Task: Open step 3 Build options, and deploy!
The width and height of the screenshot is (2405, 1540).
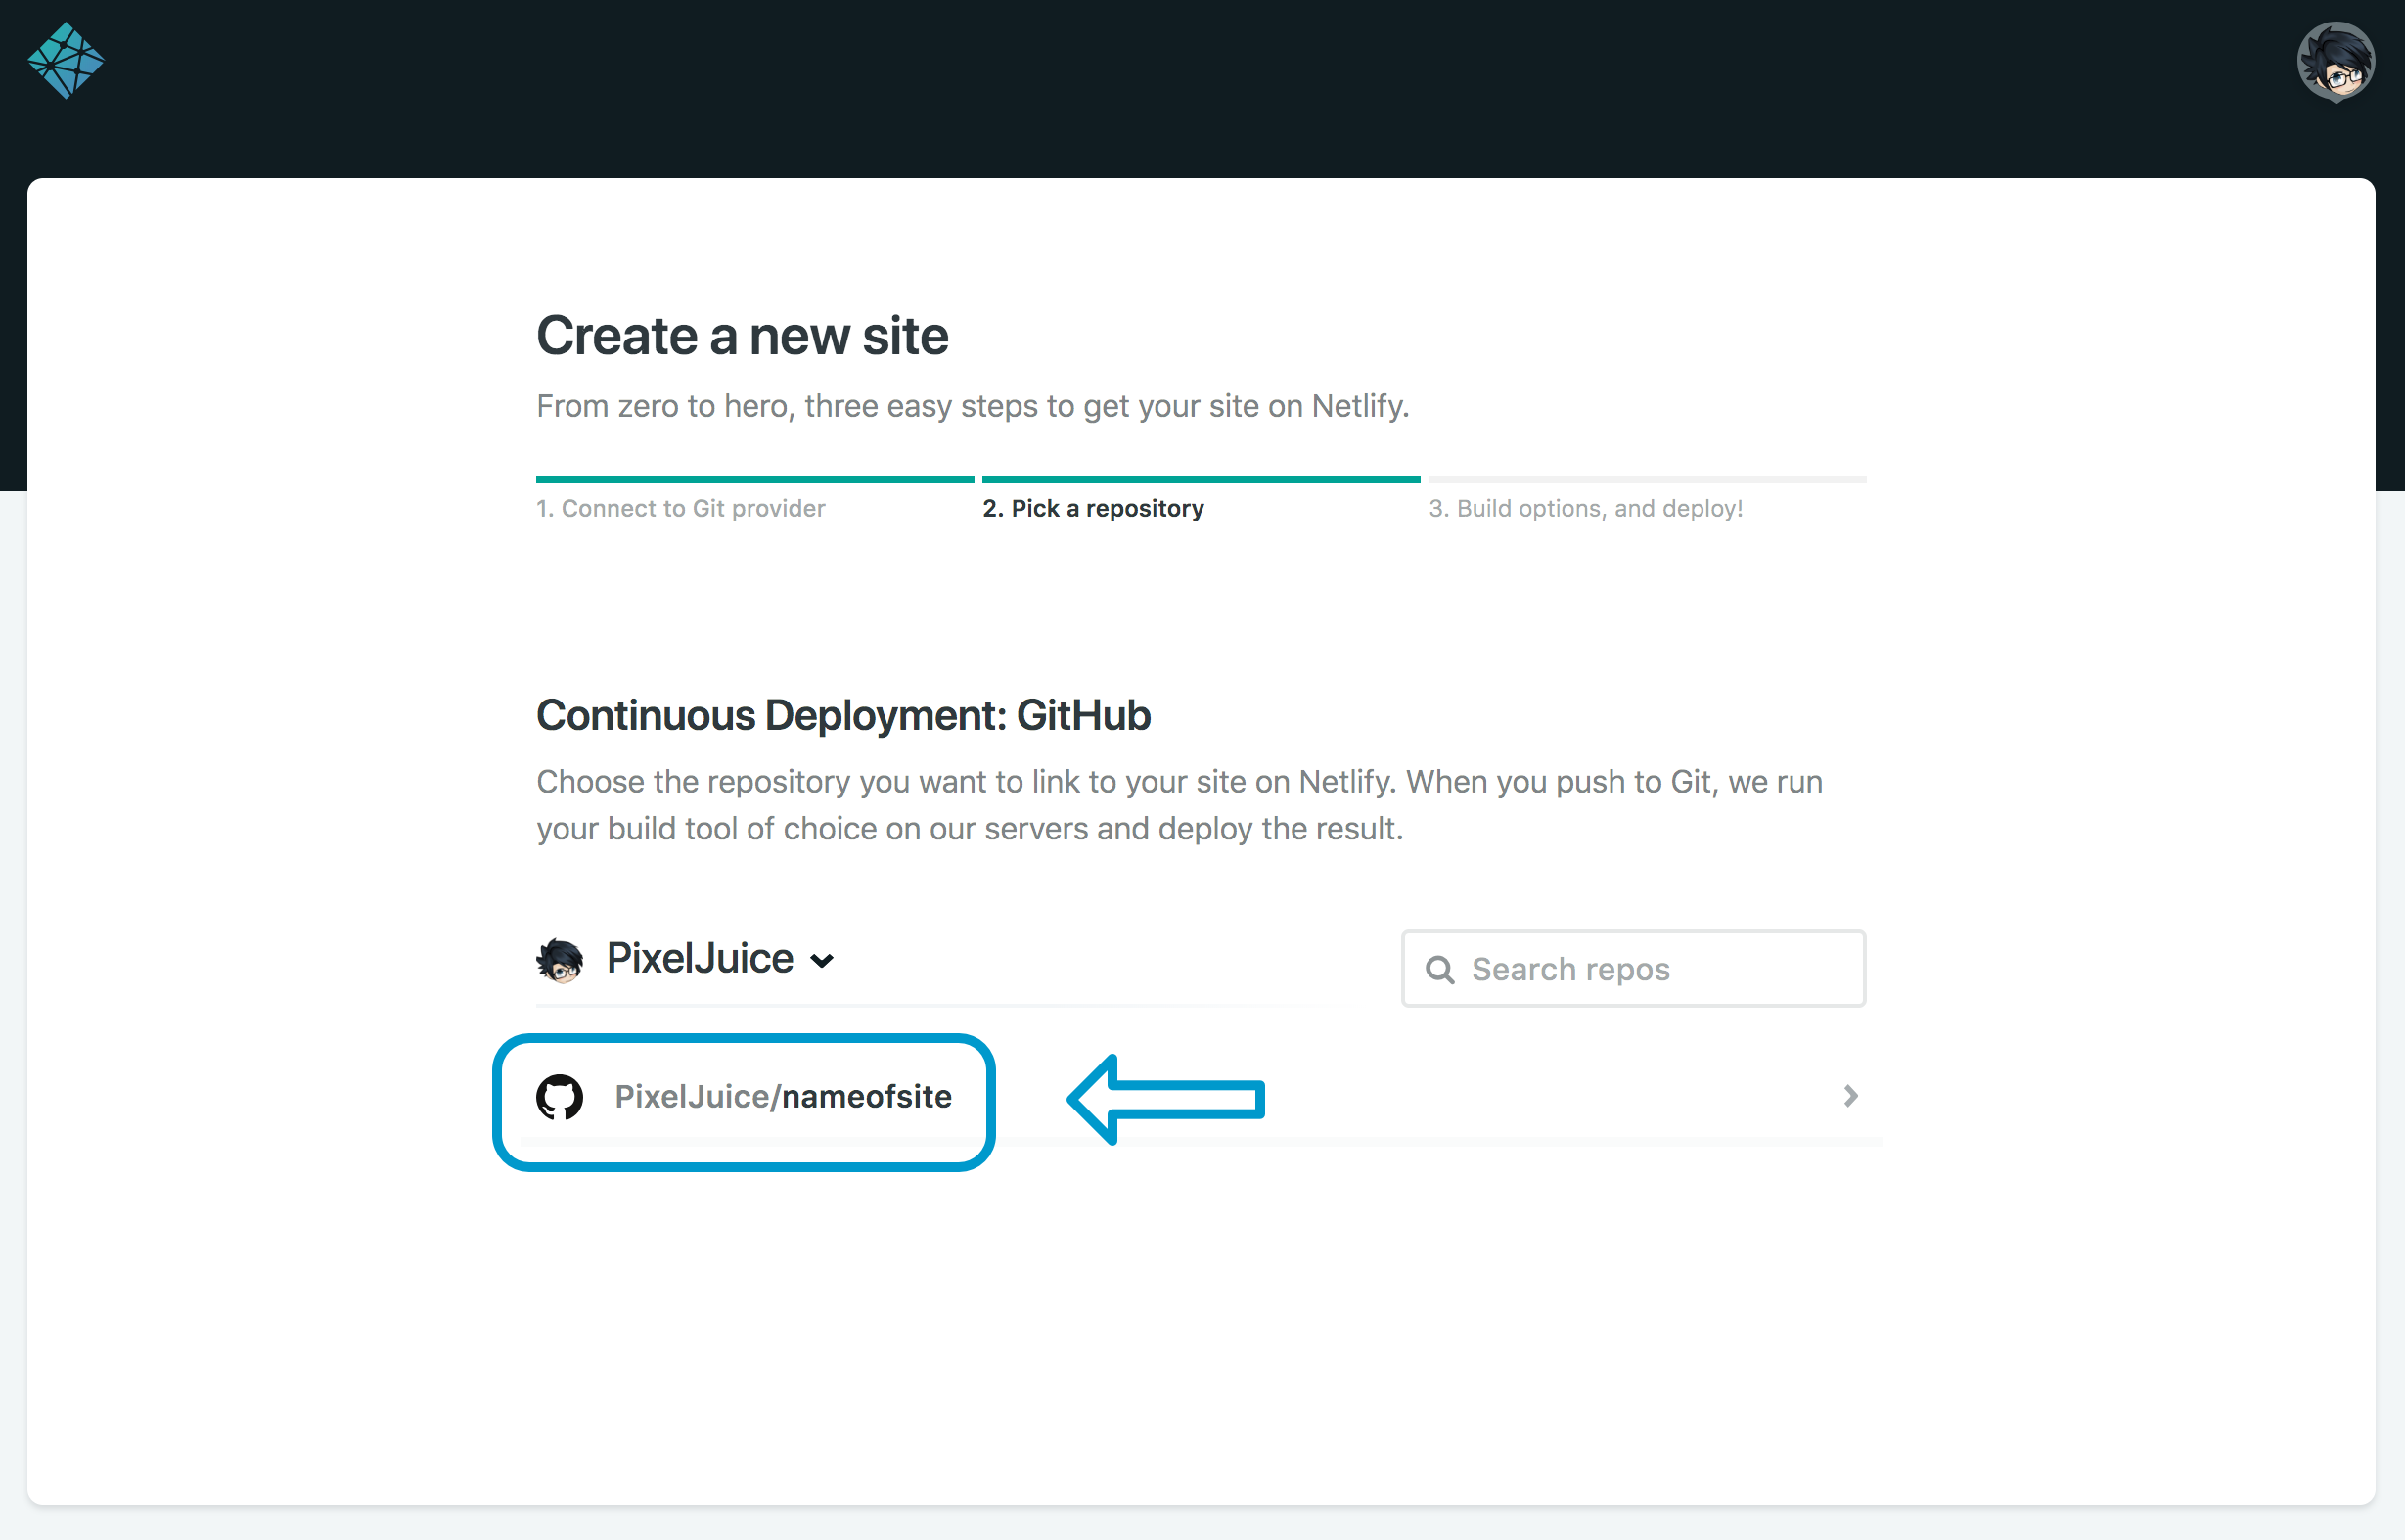Action: pos(1585,508)
